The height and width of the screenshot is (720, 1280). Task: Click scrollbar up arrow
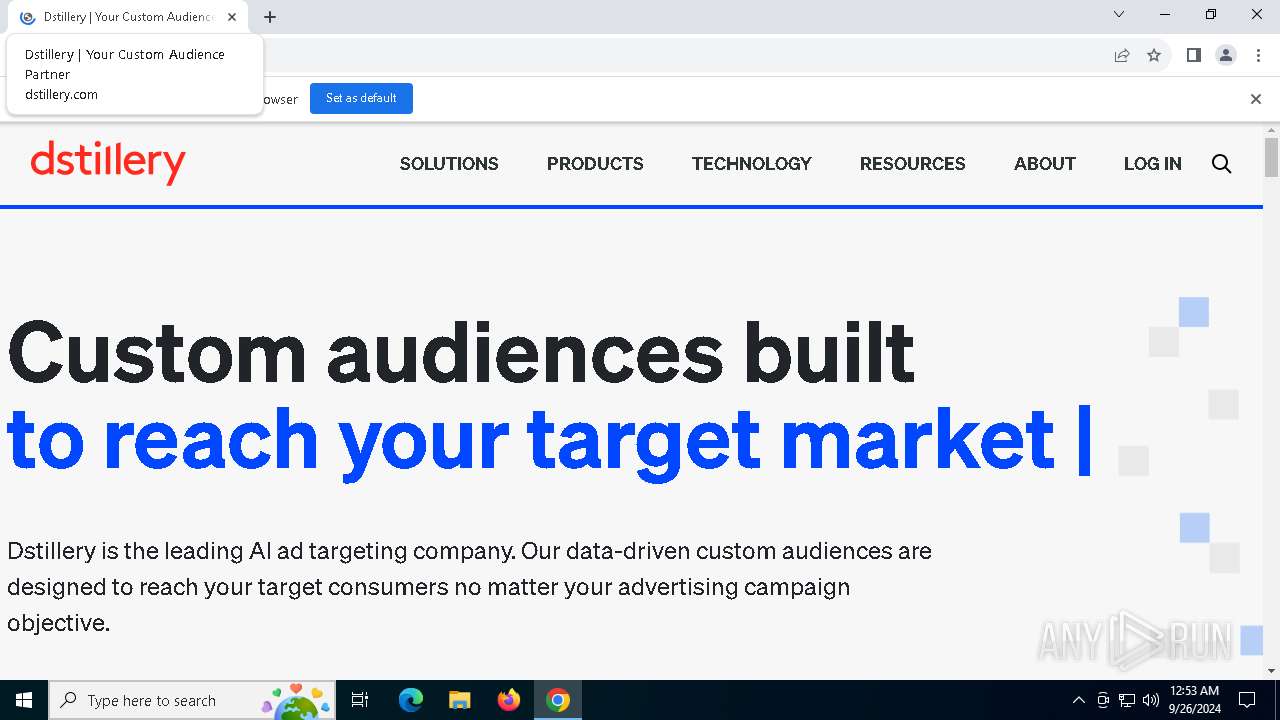(1271, 130)
